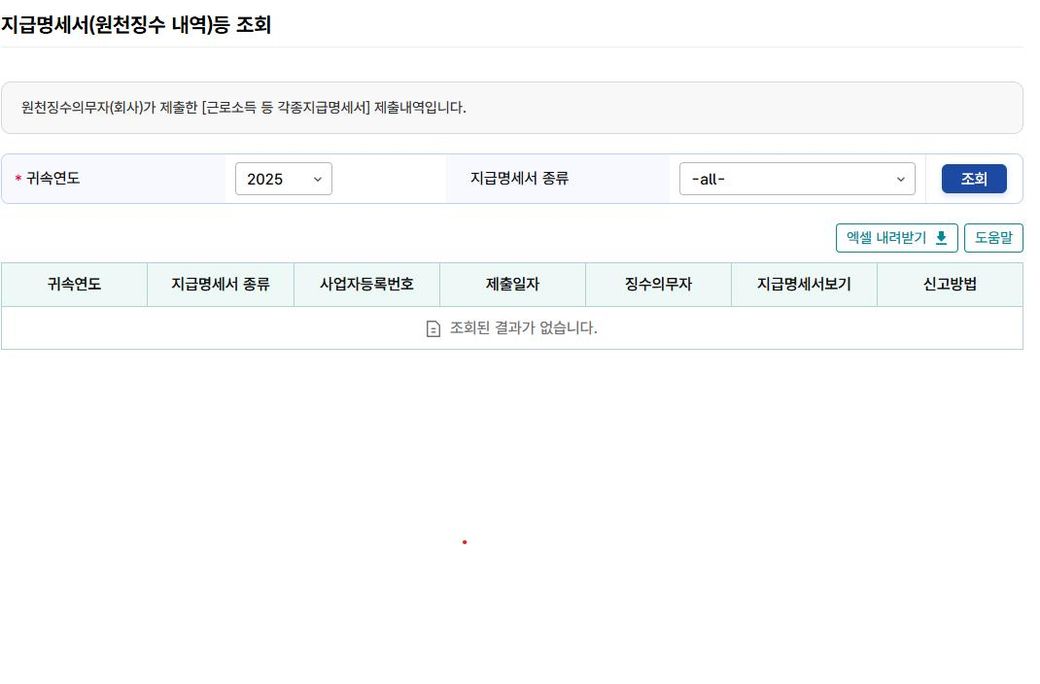Viewport: 1040px width, 684px height.
Task: Click the 지급명세서보기 column header
Action: [x=804, y=285]
